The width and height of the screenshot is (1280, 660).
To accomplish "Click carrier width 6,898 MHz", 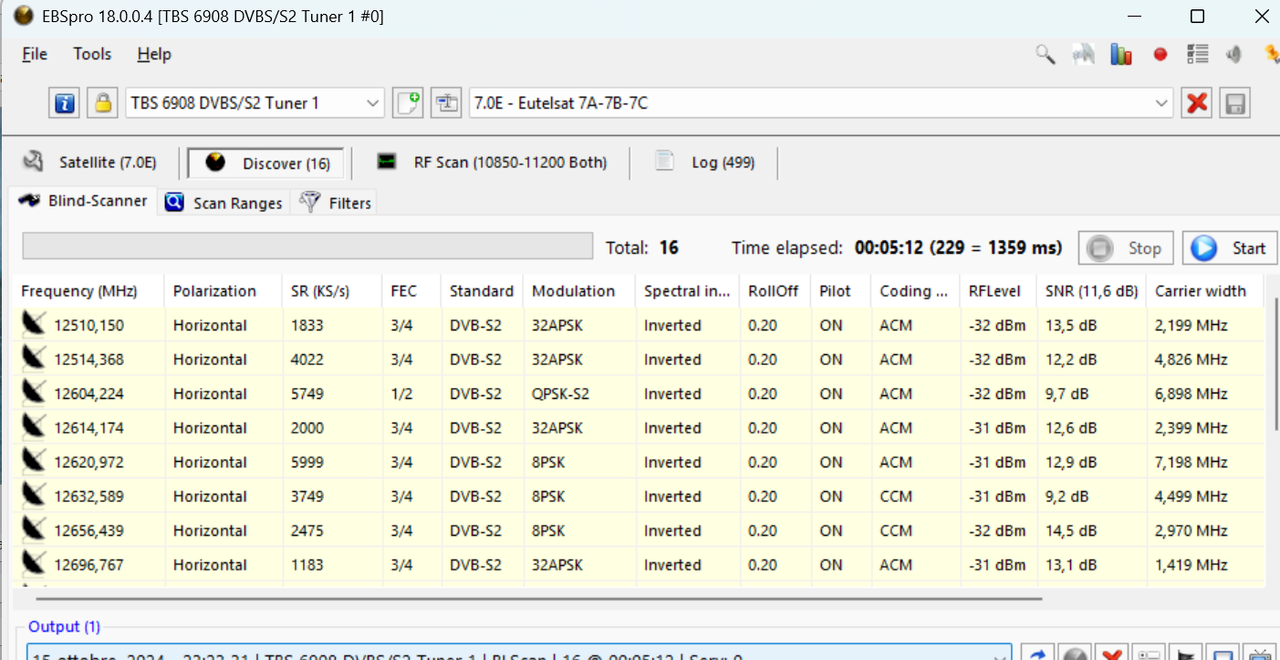I will point(1192,394).
